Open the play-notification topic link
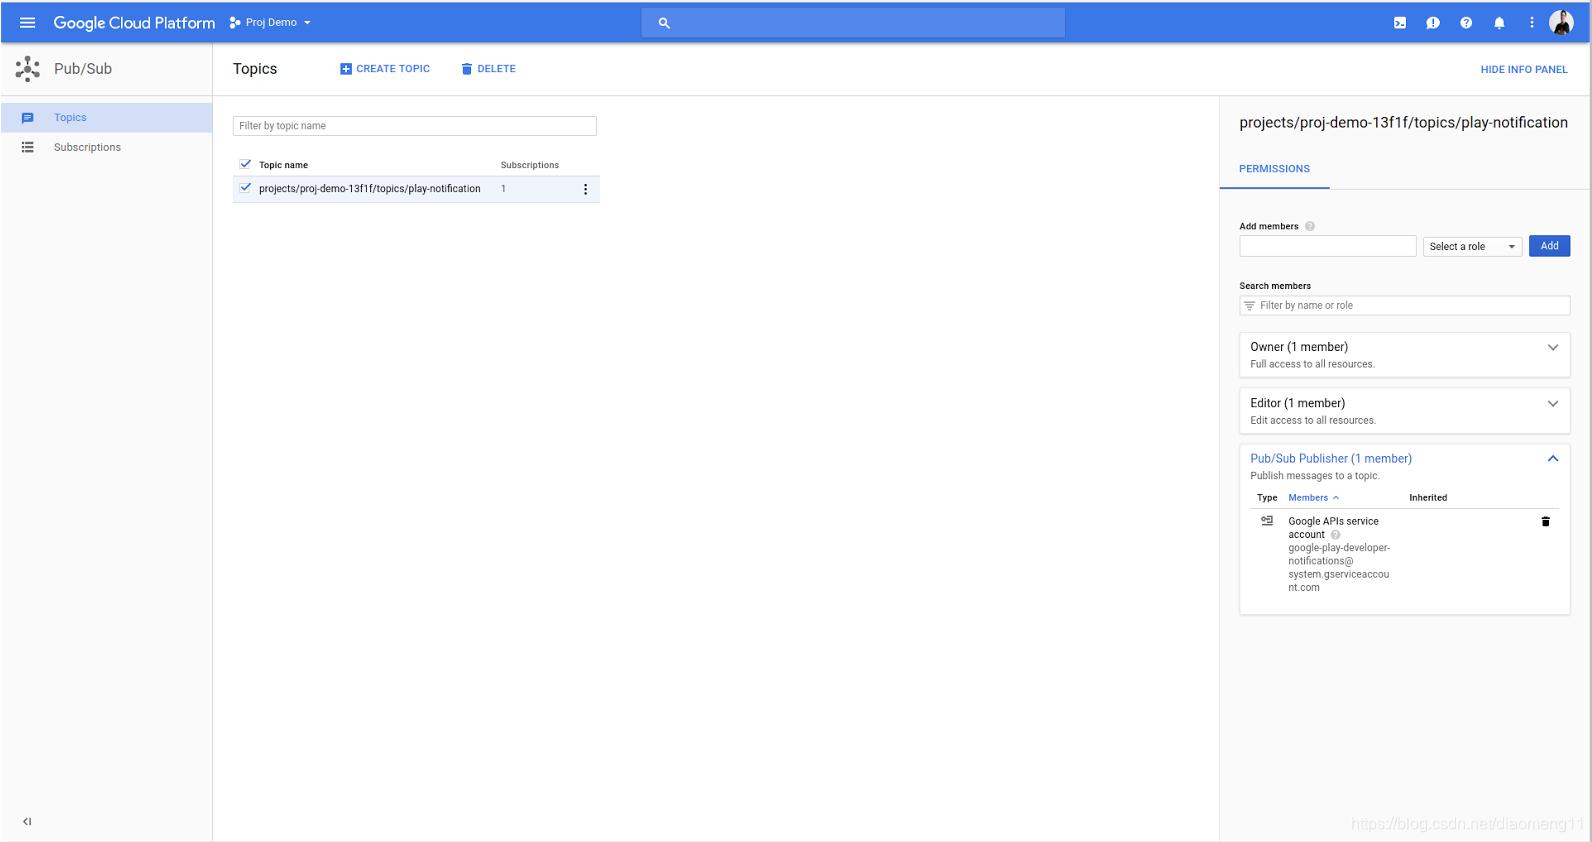This screenshot has width=1592, height=842. [x=369, y=188]
